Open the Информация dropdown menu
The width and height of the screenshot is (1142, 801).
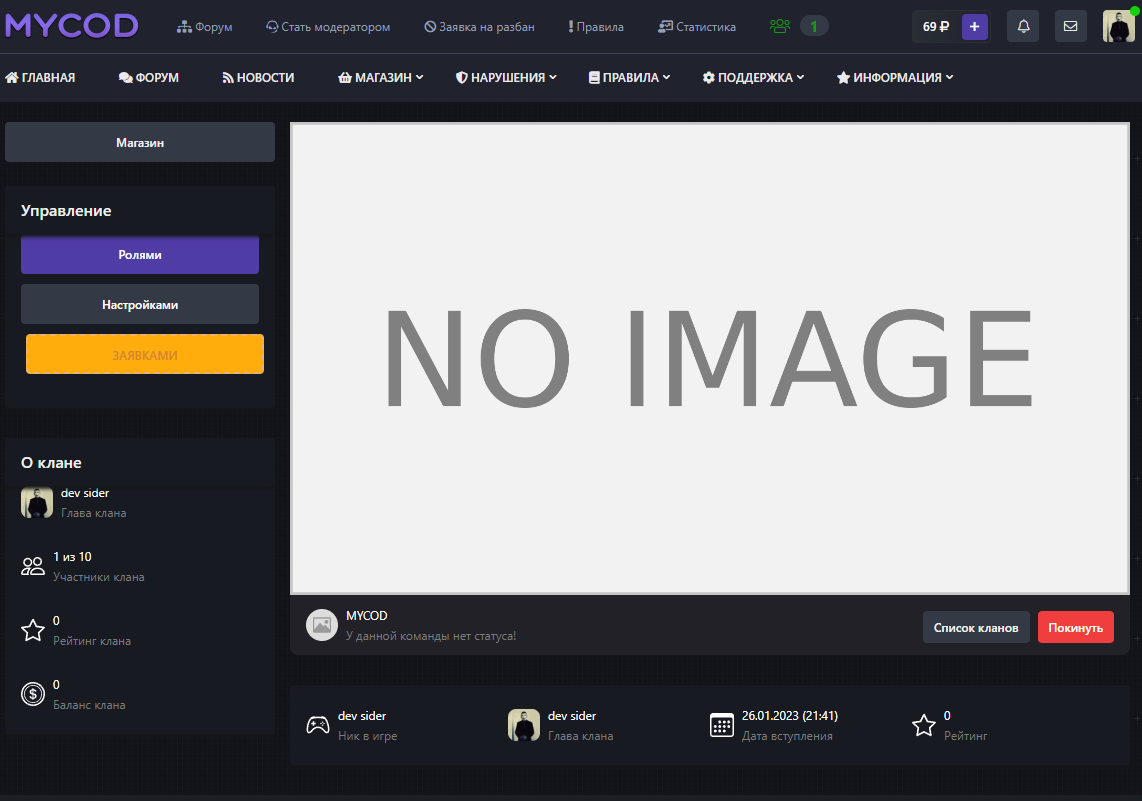[x=895, y=77]
